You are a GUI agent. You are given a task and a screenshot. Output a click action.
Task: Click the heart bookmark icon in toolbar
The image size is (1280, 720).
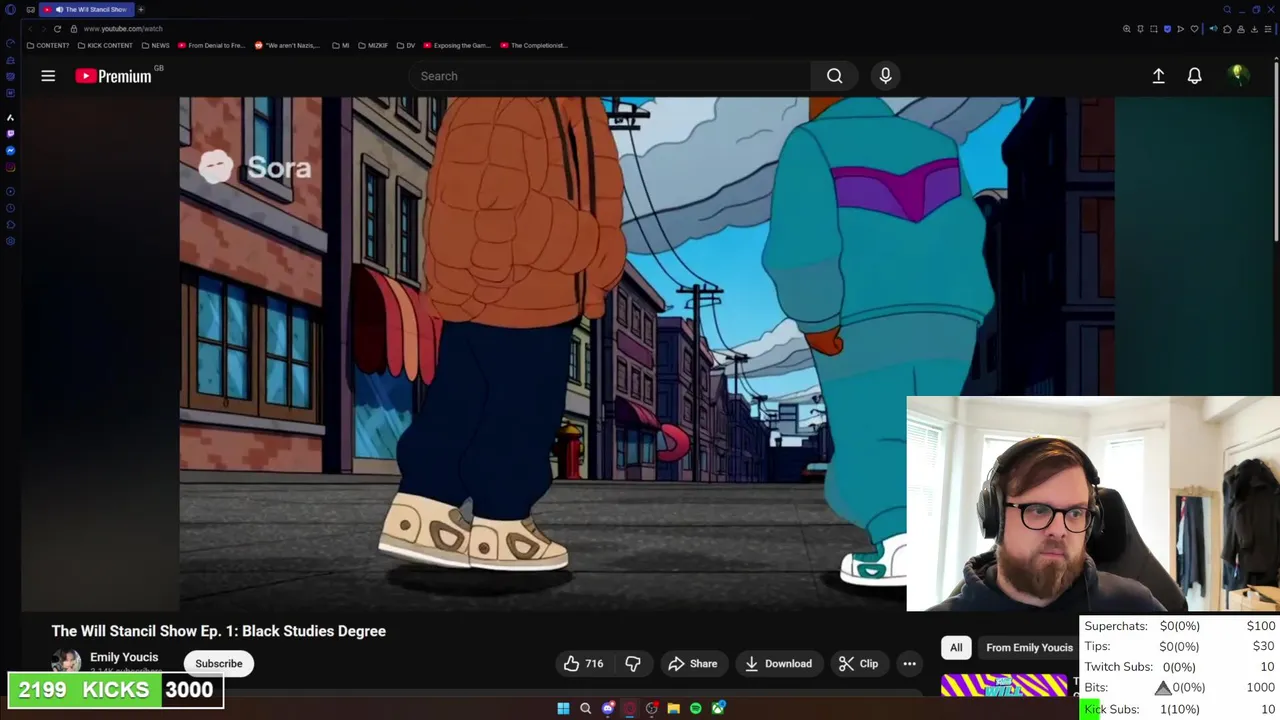1194,29
